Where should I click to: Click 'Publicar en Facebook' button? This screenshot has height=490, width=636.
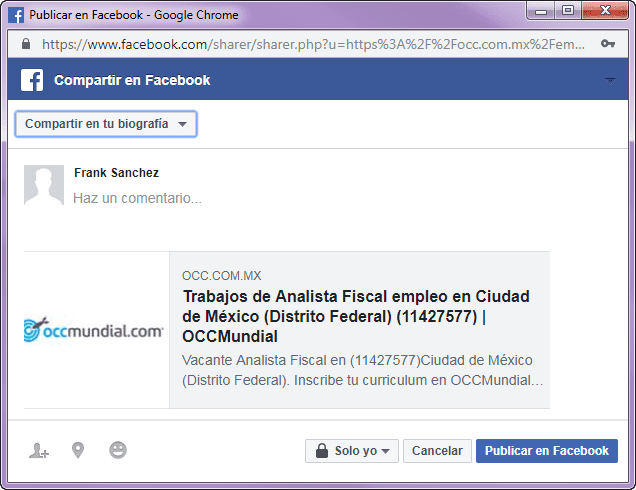[x=547, y=451]
